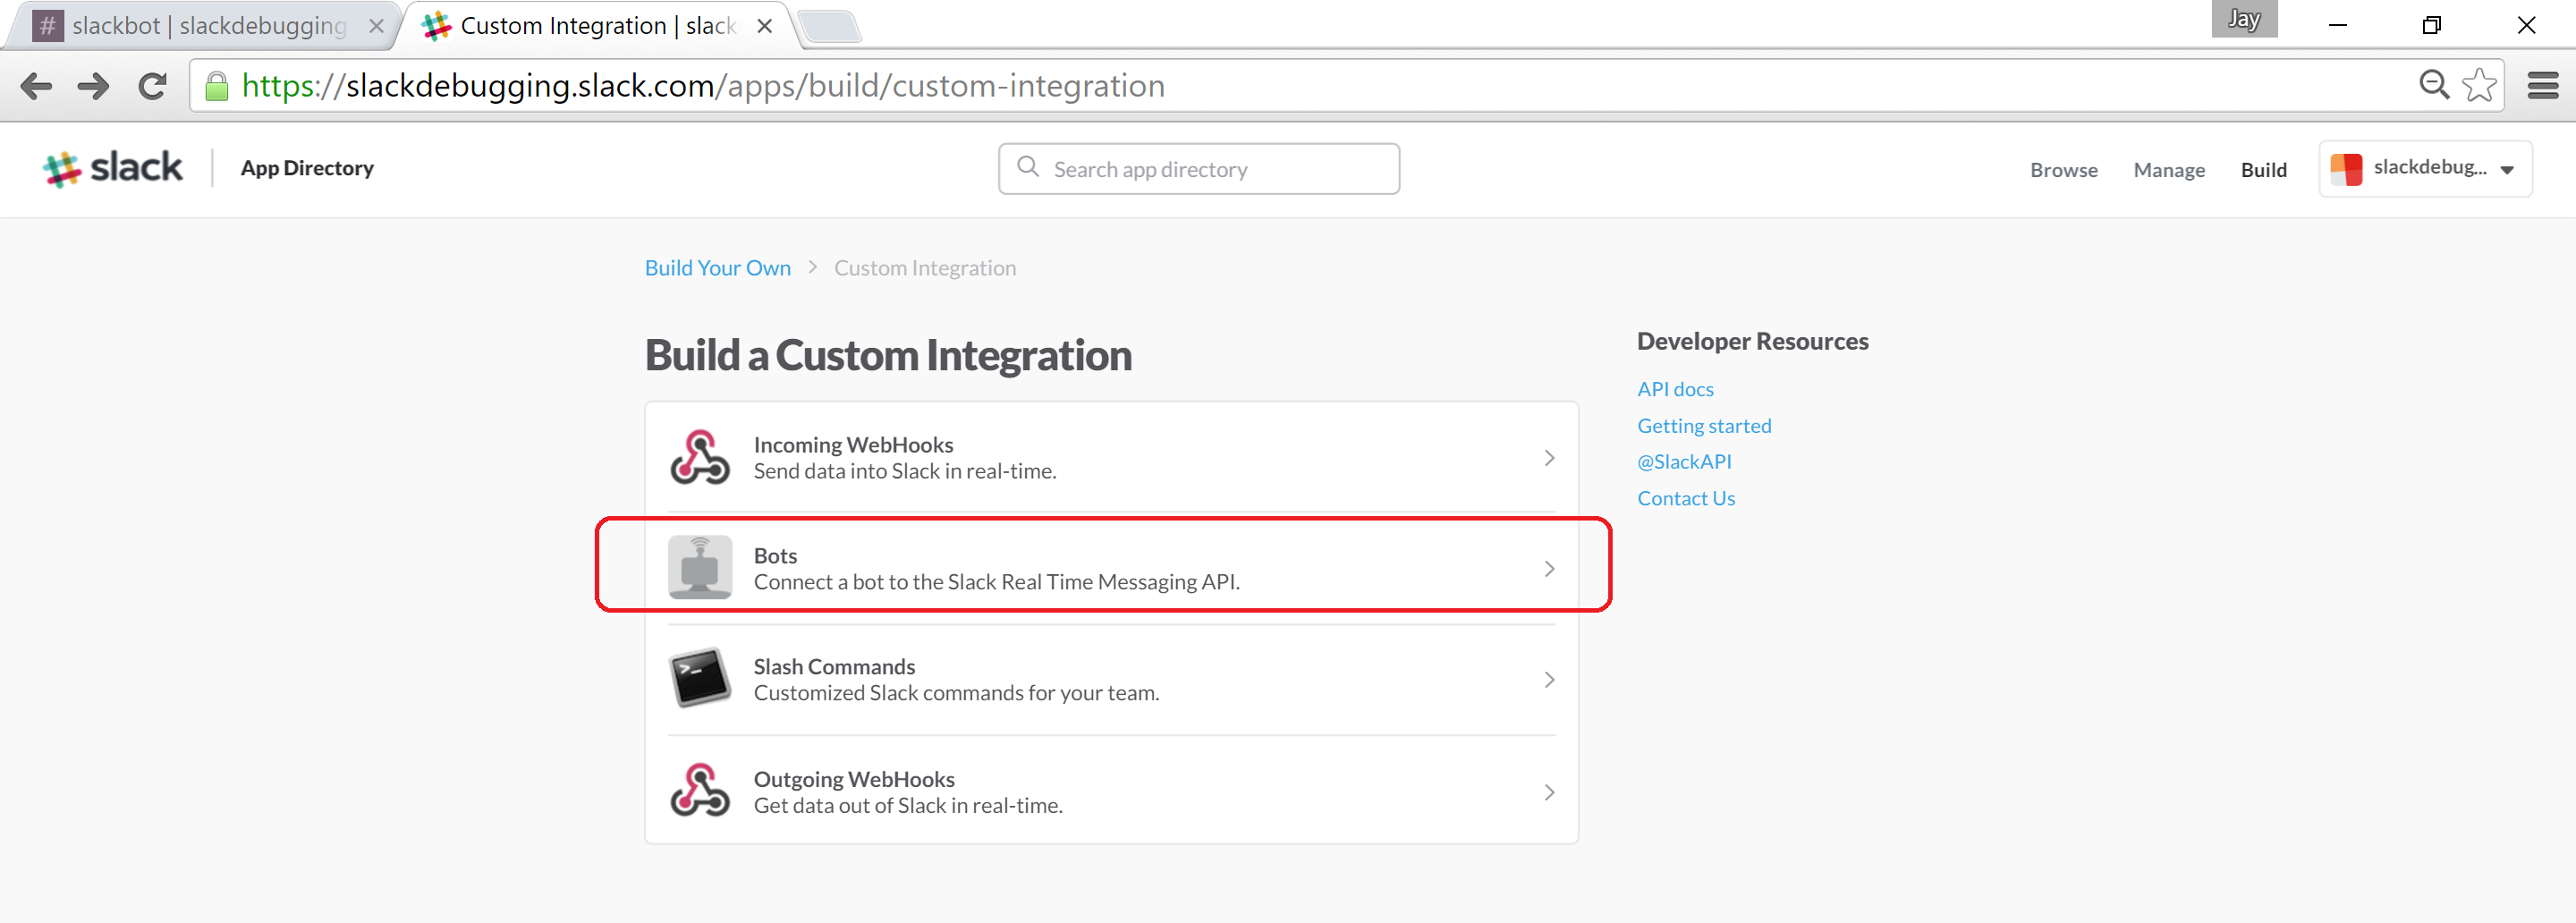This screenshot has height=923, width=2576.
Task: Open App Directory link
Action: click(x=307, y=168)
